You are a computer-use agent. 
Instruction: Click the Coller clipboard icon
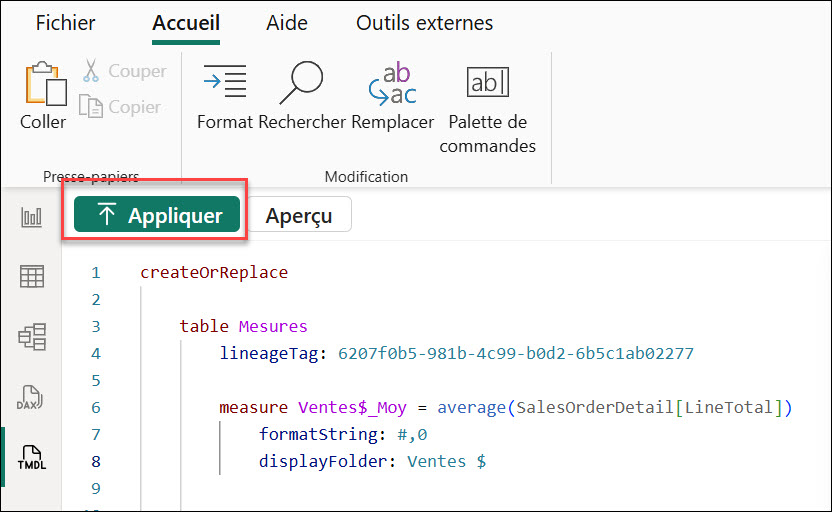[x=43, y=85]
